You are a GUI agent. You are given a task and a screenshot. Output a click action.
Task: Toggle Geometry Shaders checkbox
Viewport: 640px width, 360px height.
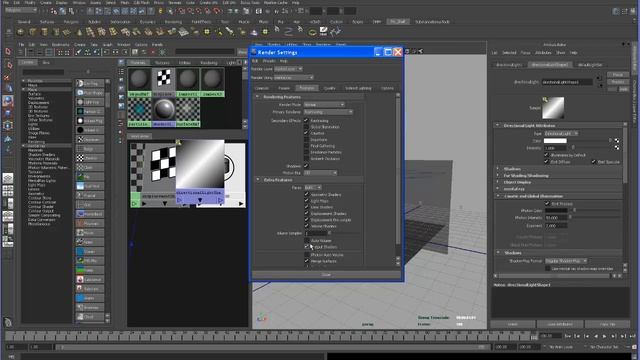(x=307, y=194)
